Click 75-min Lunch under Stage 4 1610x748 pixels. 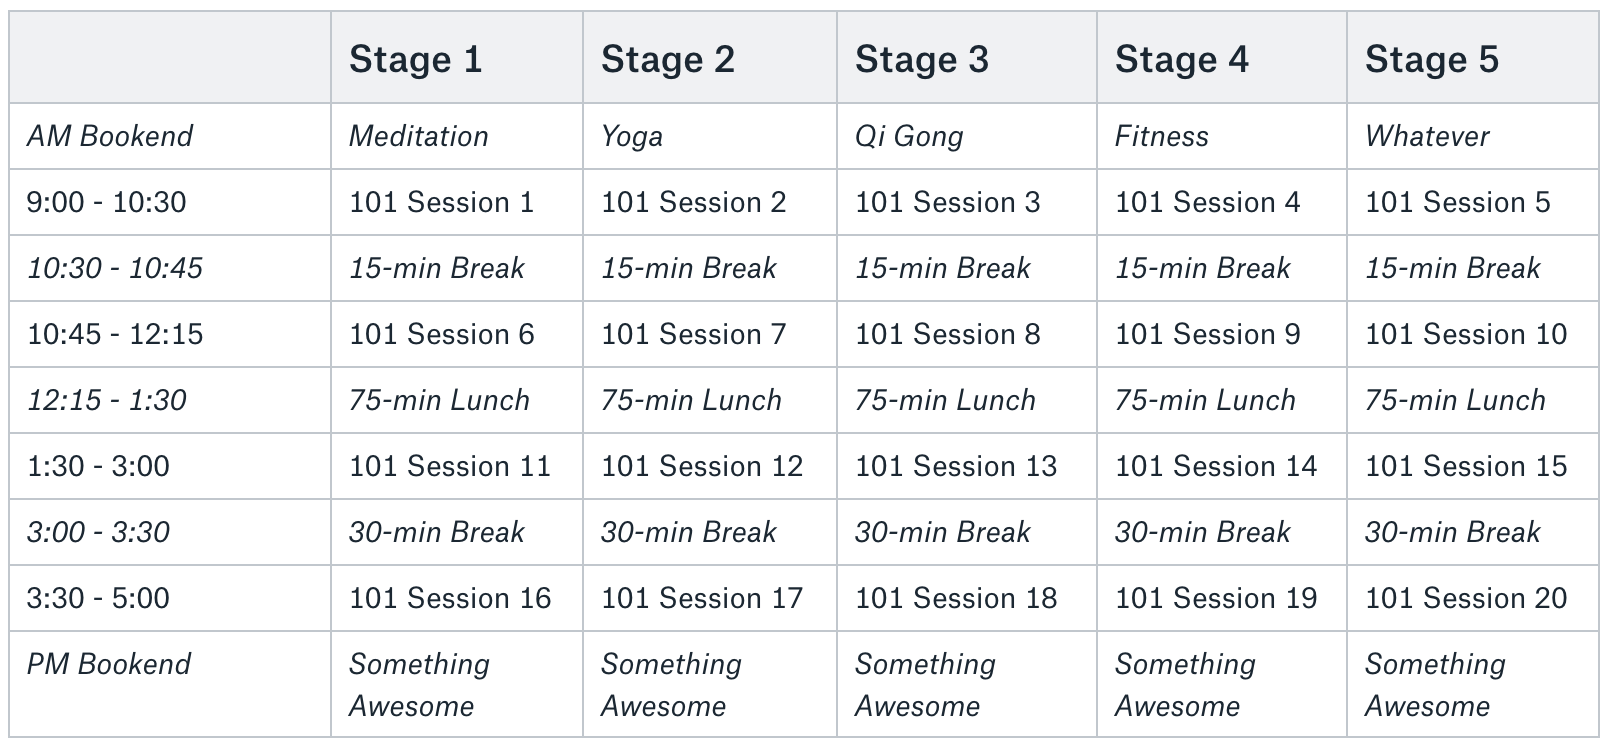pyautogui.click(x=1205, y=400)
